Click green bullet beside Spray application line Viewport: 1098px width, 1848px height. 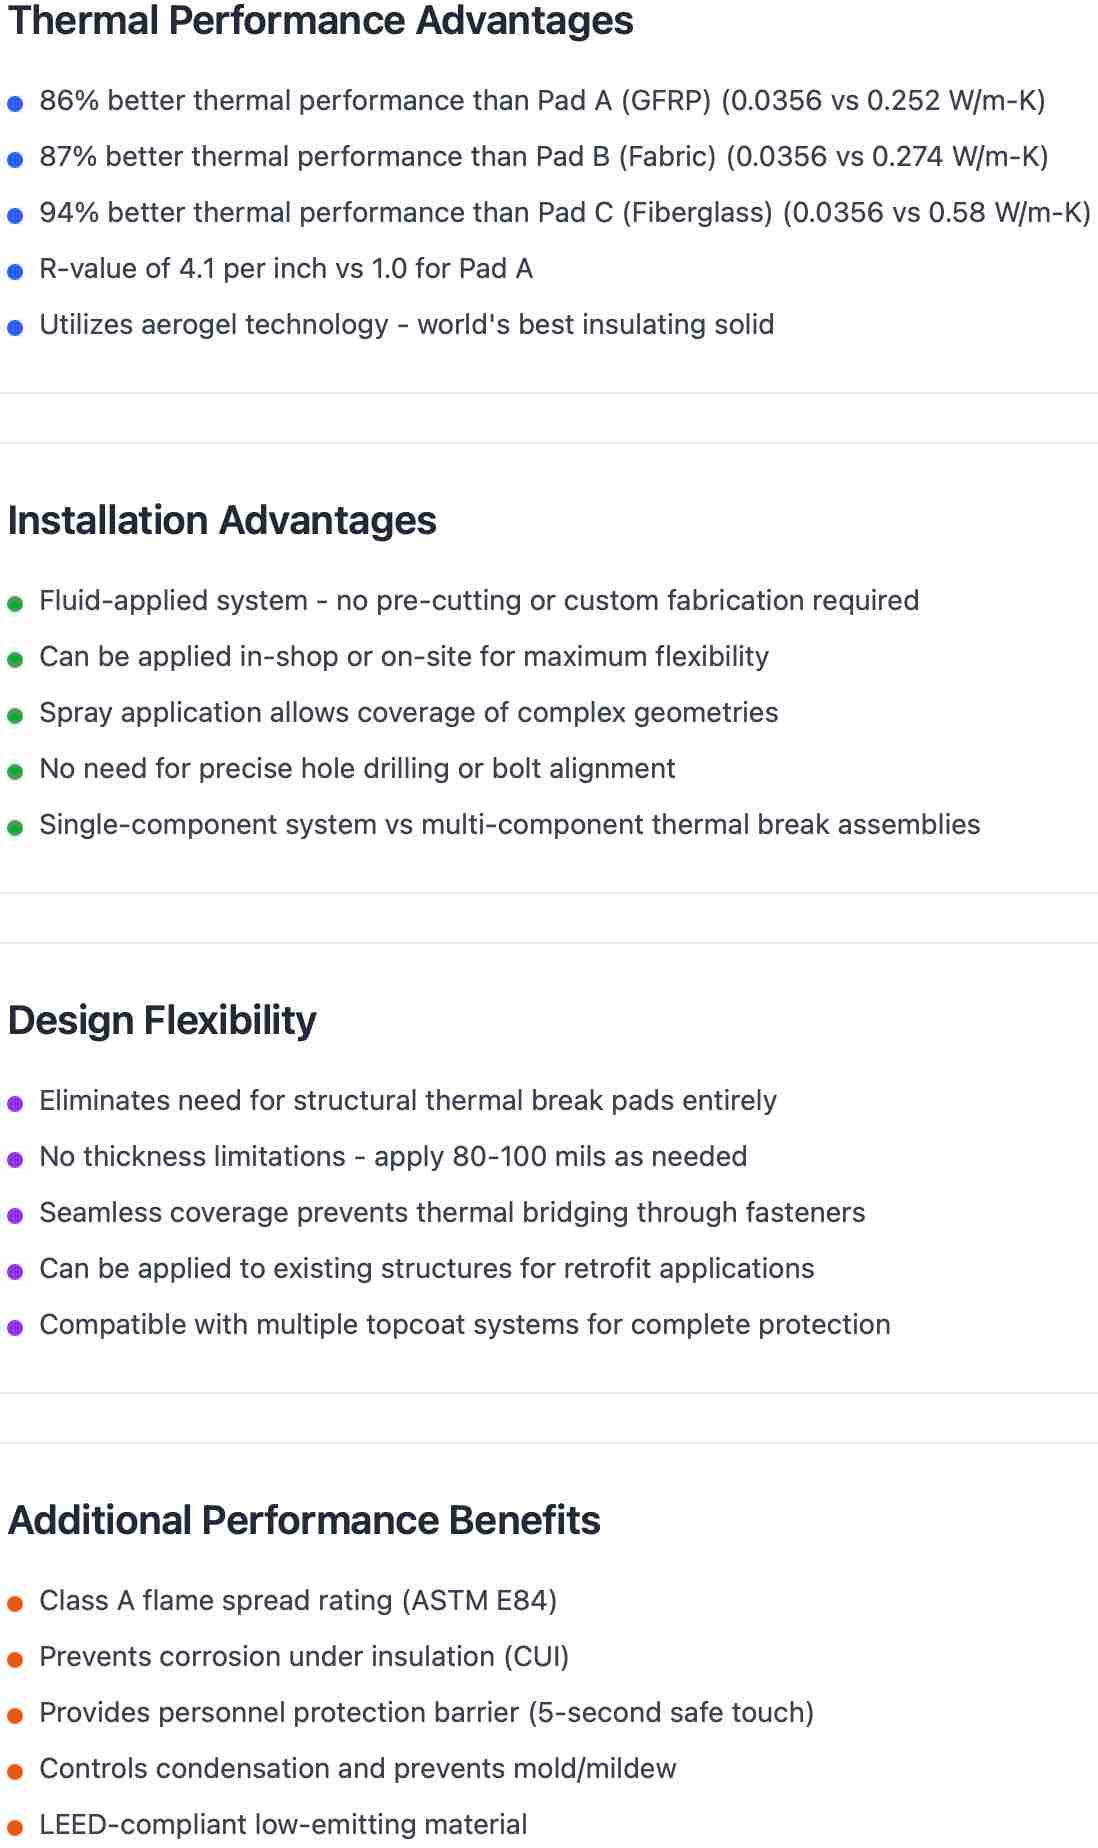pos(15,715)
